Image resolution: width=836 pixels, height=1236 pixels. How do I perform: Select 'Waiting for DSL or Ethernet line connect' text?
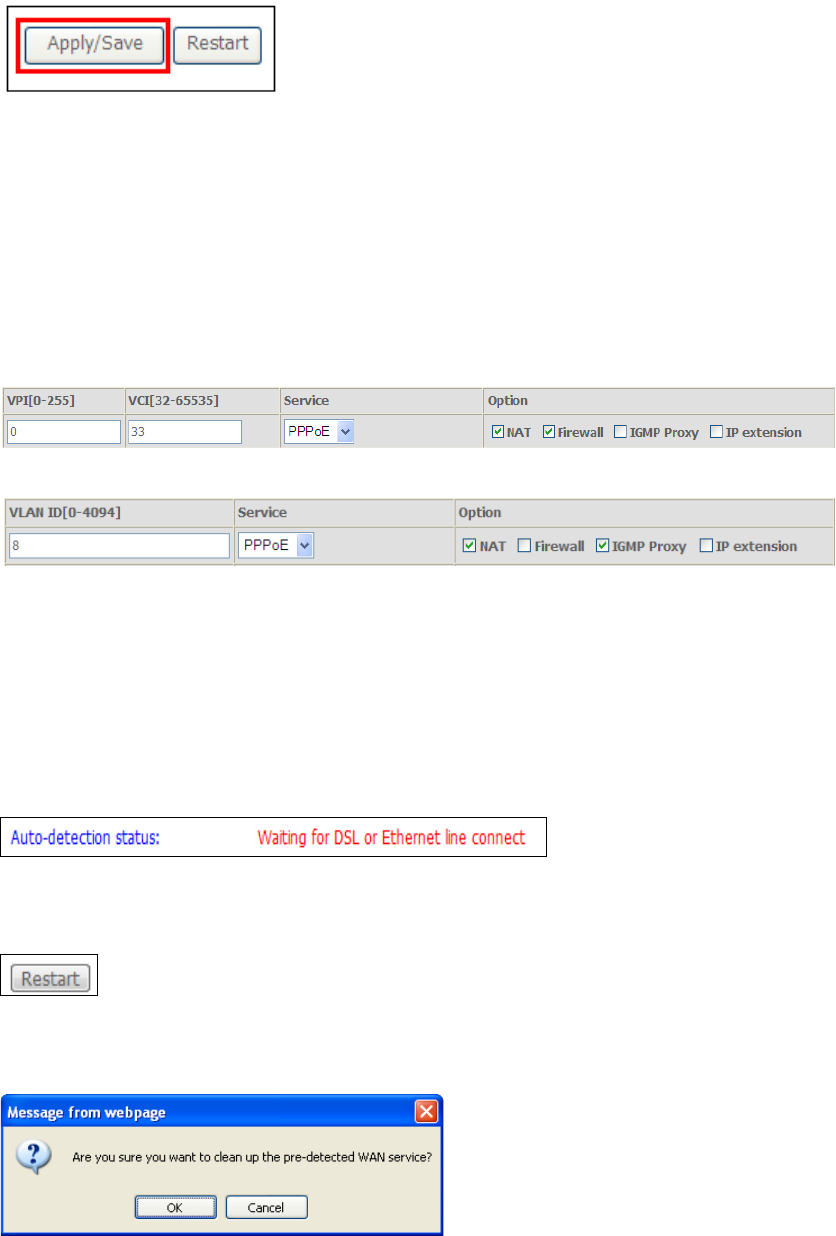391,838
